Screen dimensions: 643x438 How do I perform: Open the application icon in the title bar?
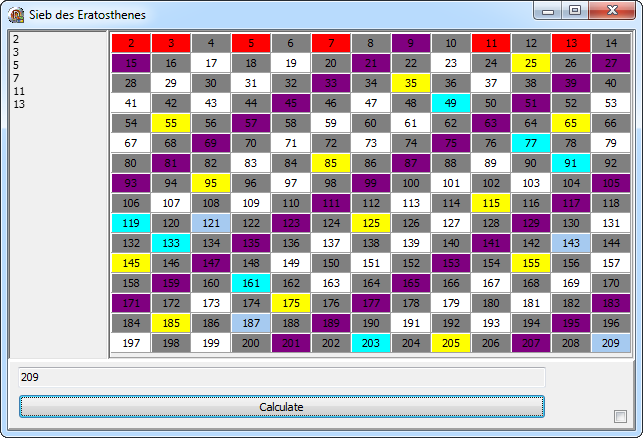point(16,13)
